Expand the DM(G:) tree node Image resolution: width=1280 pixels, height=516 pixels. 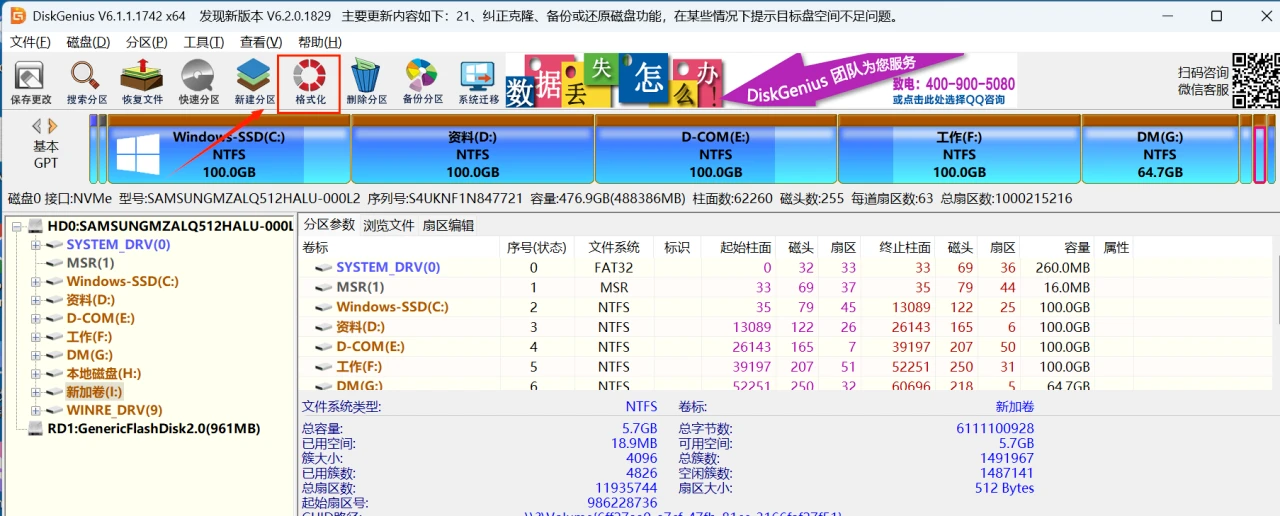(36, 355)
